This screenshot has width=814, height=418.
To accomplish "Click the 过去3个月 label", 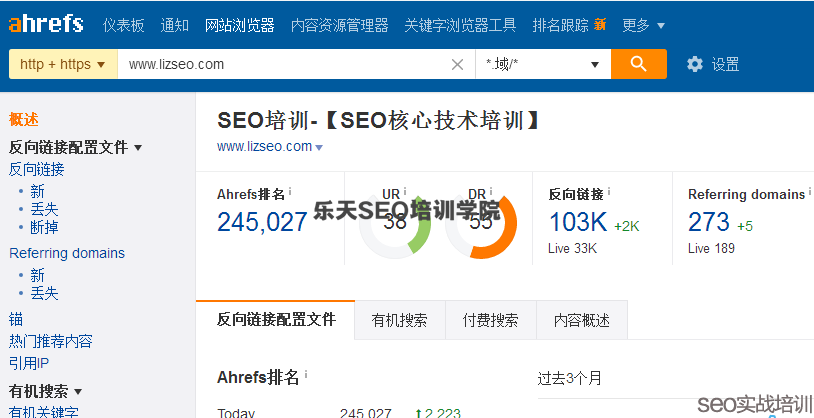I will 569,378.
